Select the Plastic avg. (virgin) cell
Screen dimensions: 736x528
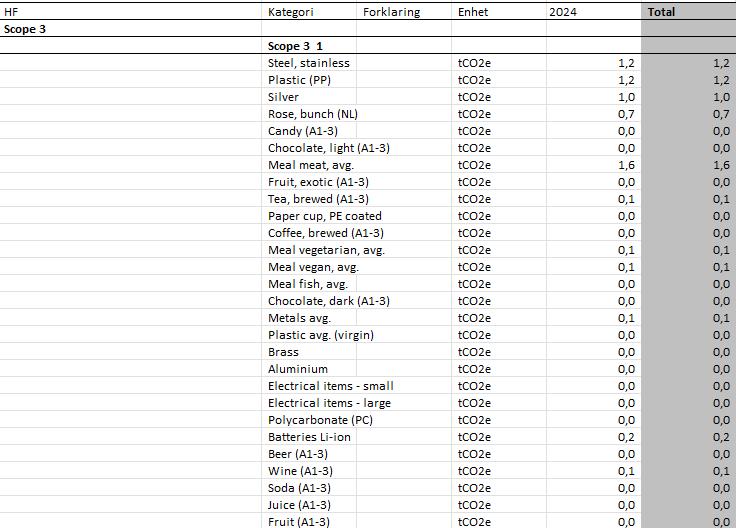coord(321,335)
